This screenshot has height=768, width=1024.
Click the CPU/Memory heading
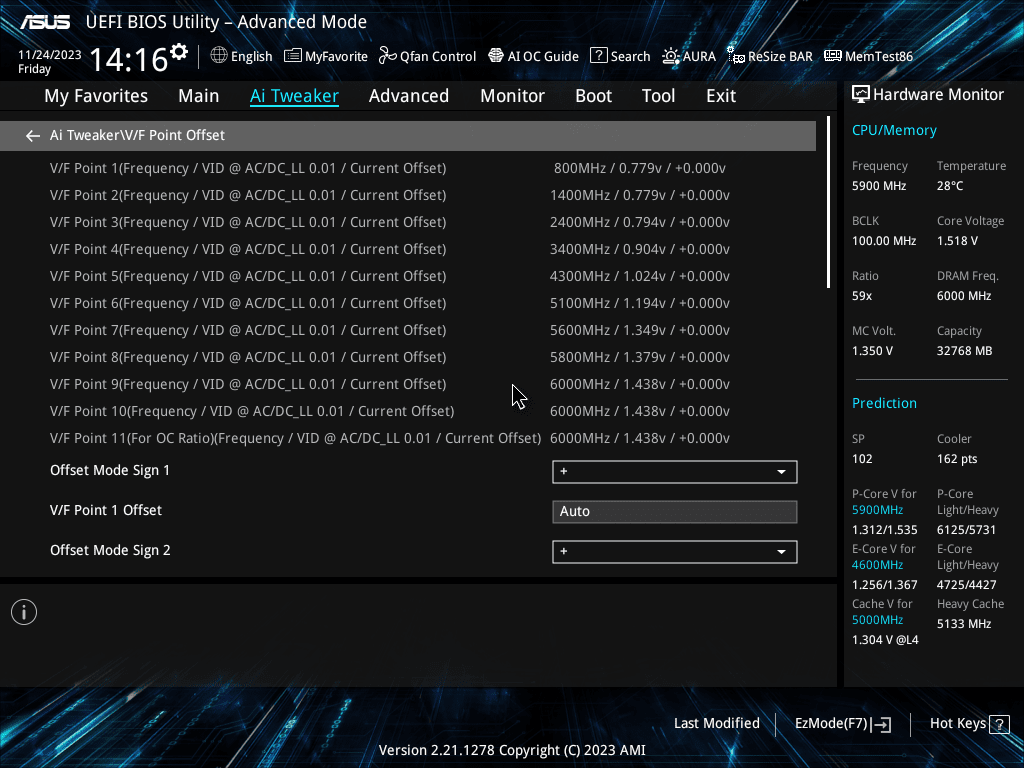(894, 131)
